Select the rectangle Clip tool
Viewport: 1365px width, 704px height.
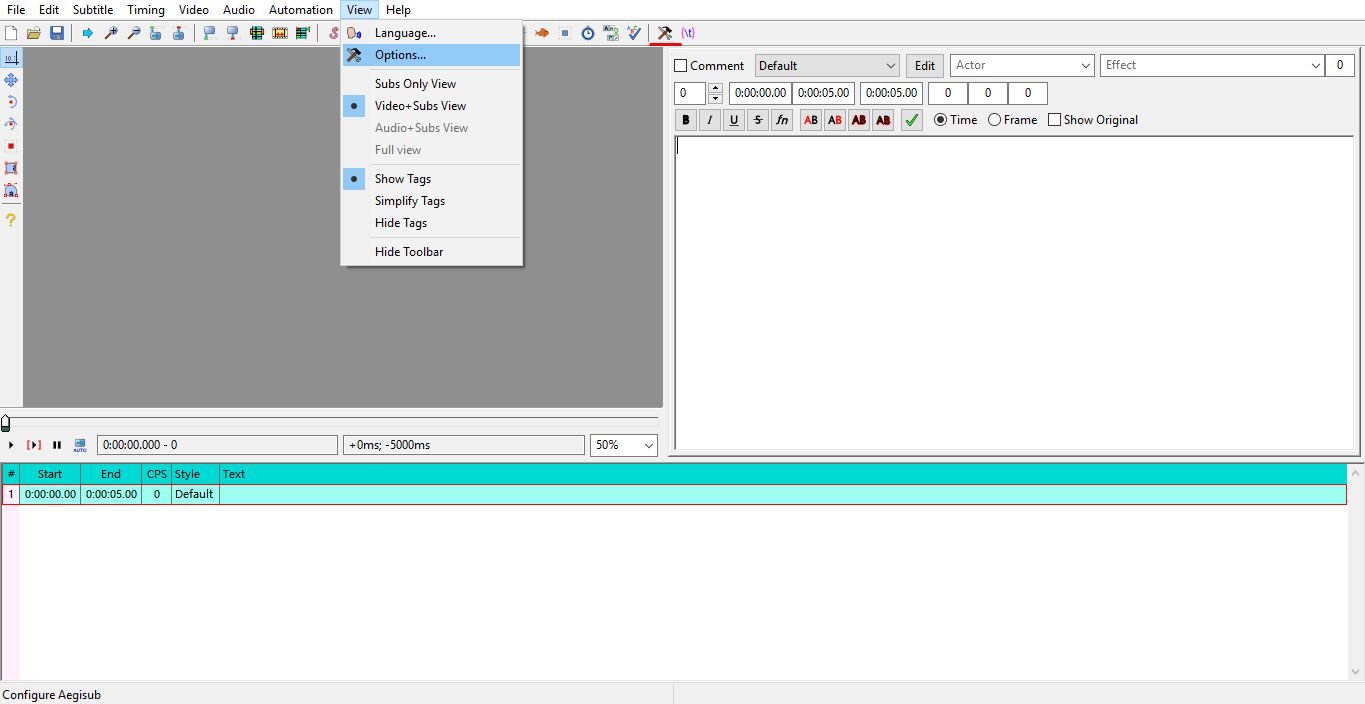click(x=11, y=168)
